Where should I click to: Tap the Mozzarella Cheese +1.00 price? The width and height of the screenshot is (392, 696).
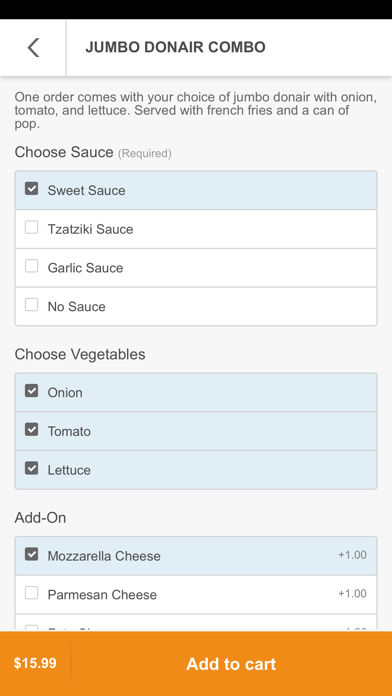point(352,555)
